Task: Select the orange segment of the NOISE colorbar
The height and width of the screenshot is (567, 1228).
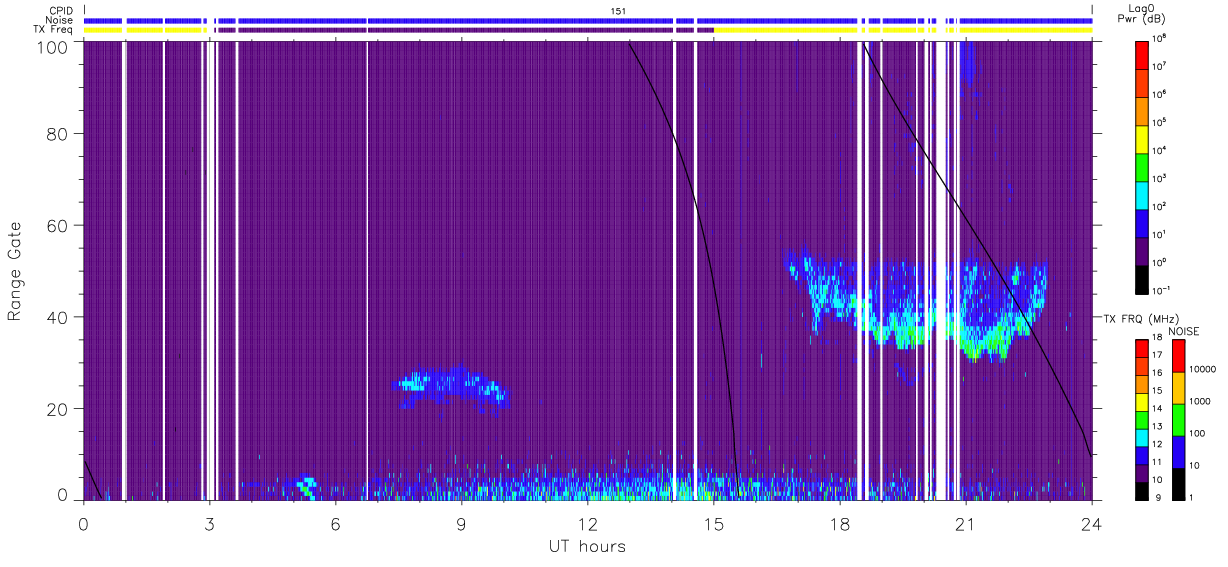Action: coord(1179,386)
